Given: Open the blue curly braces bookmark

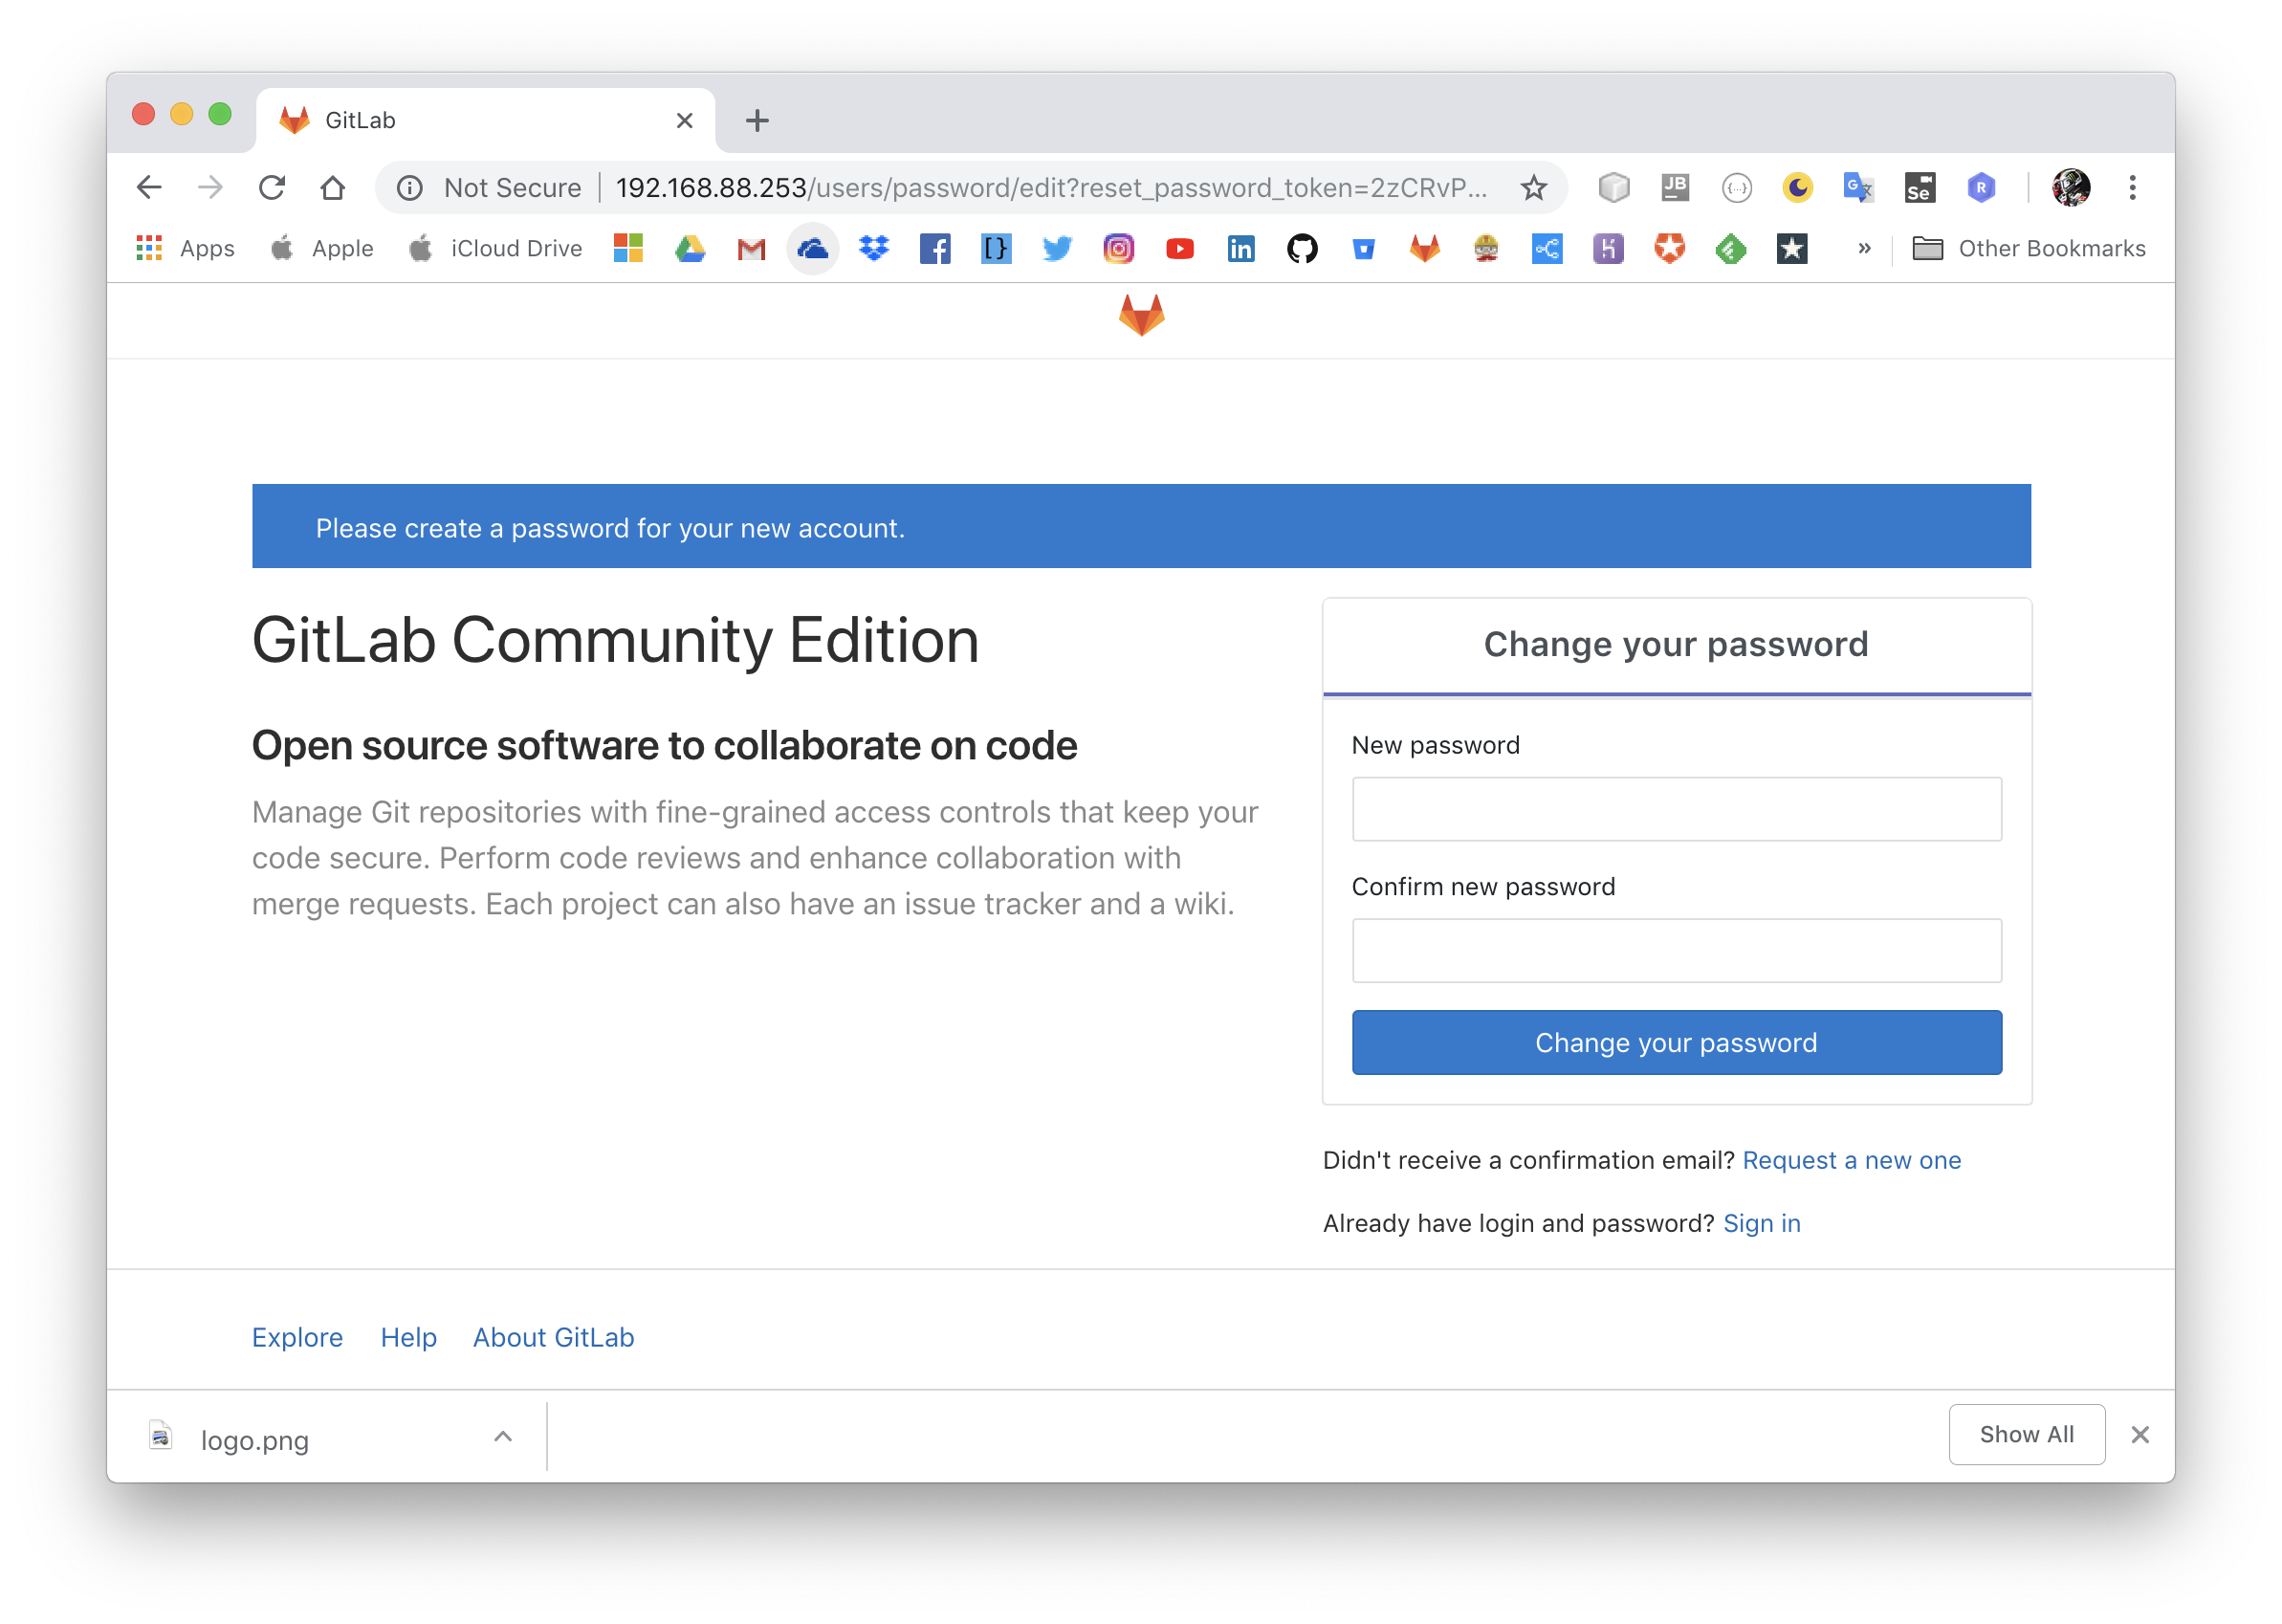Looking at the screenshot, I should [996, 248].
